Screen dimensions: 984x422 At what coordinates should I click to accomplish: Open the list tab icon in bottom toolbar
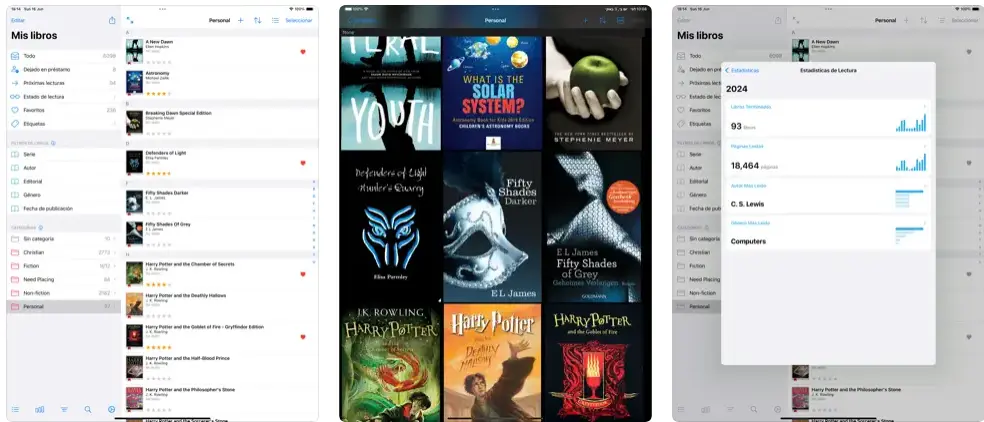click(x=15, y=409)
